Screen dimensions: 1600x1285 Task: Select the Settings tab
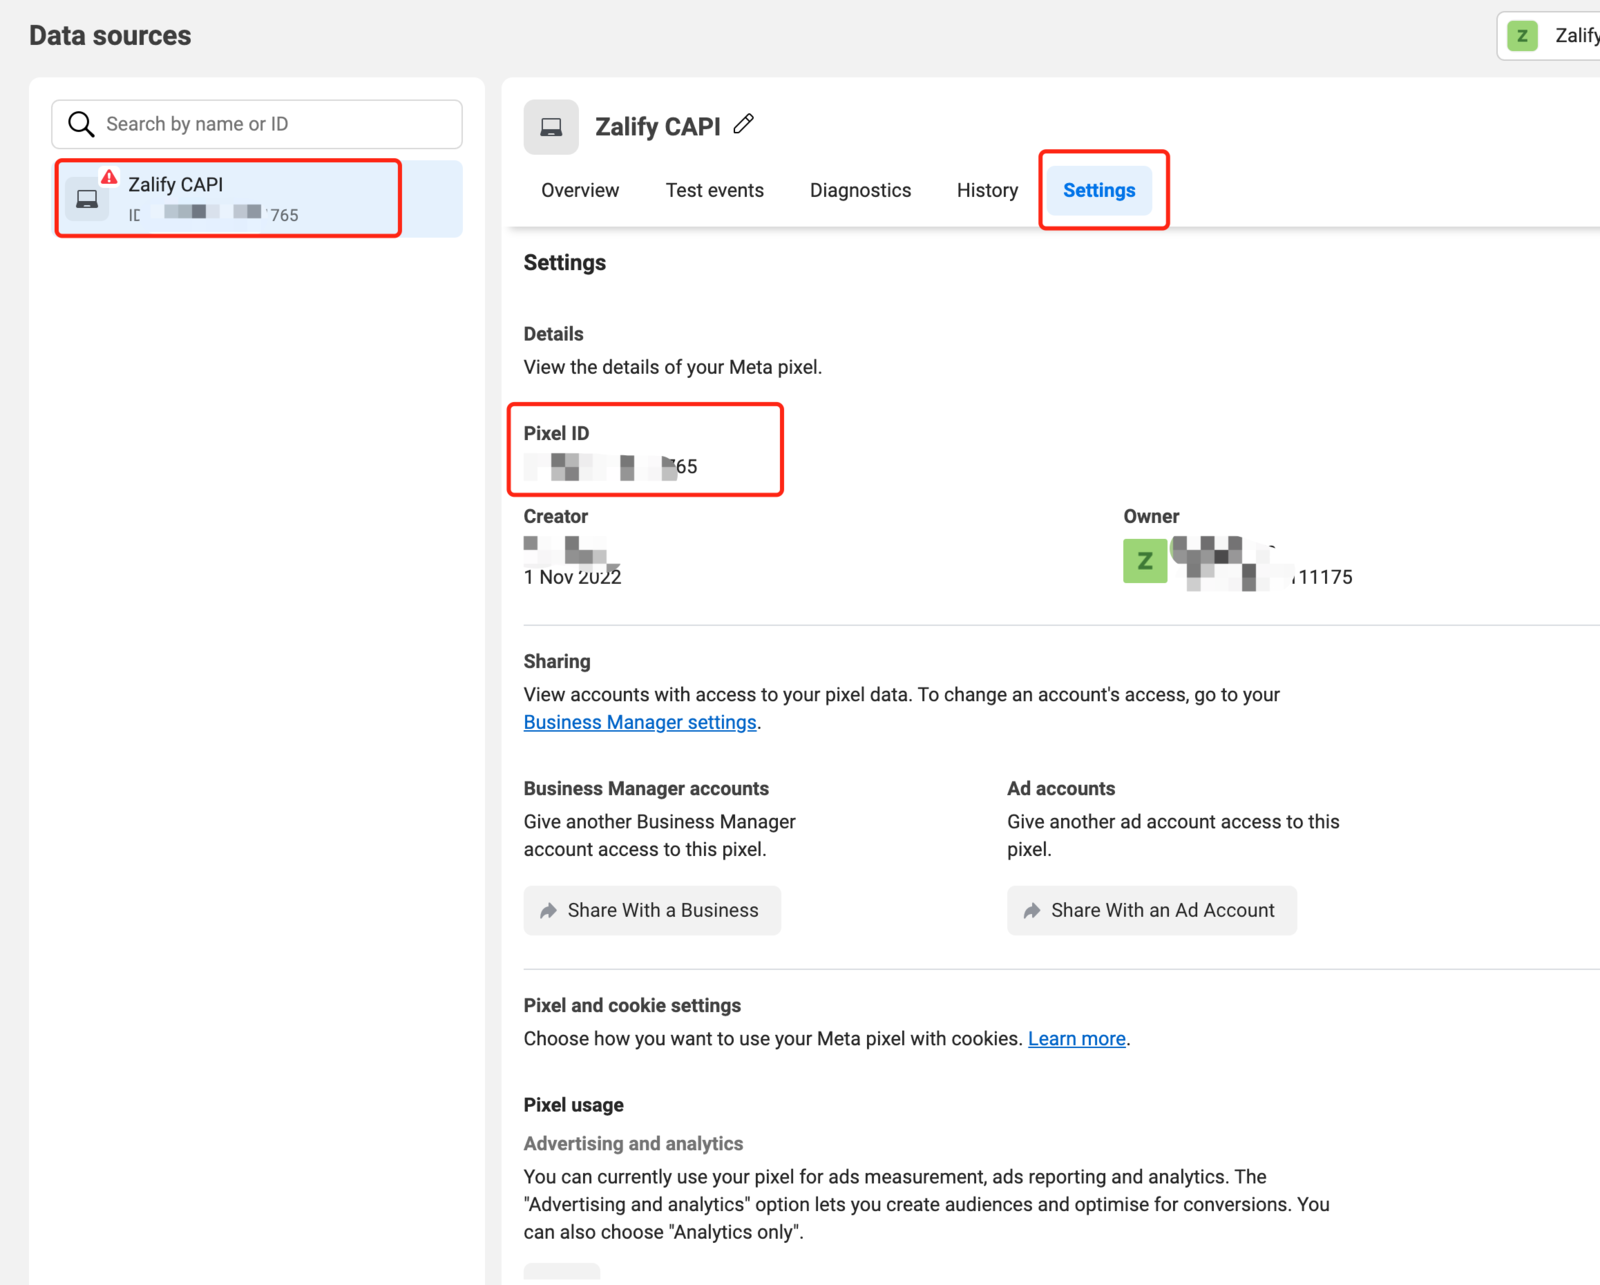[x=1099, y=190]
